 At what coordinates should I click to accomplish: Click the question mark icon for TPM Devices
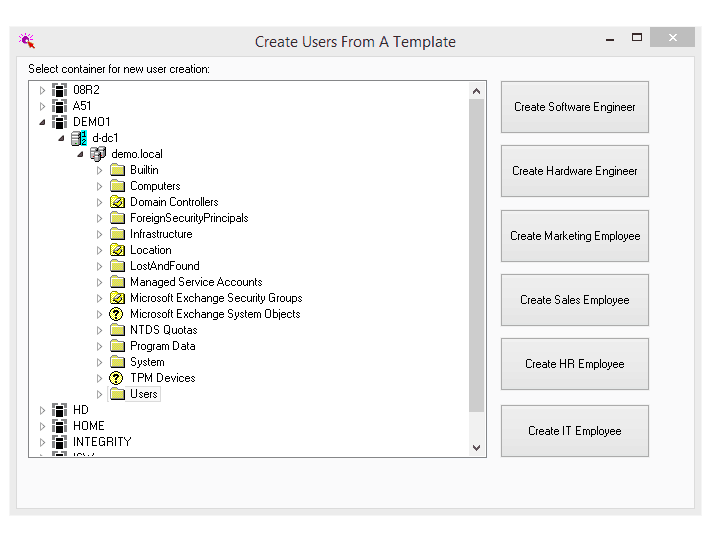[x=117, y=378]
